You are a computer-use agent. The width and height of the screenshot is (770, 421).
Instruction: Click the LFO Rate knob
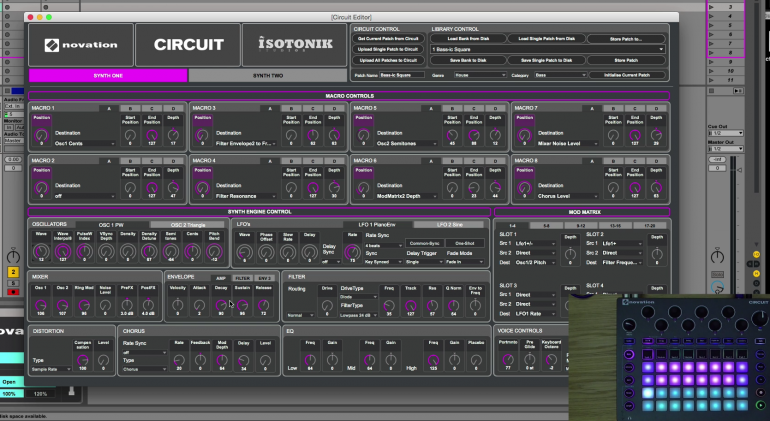(352, 252)
